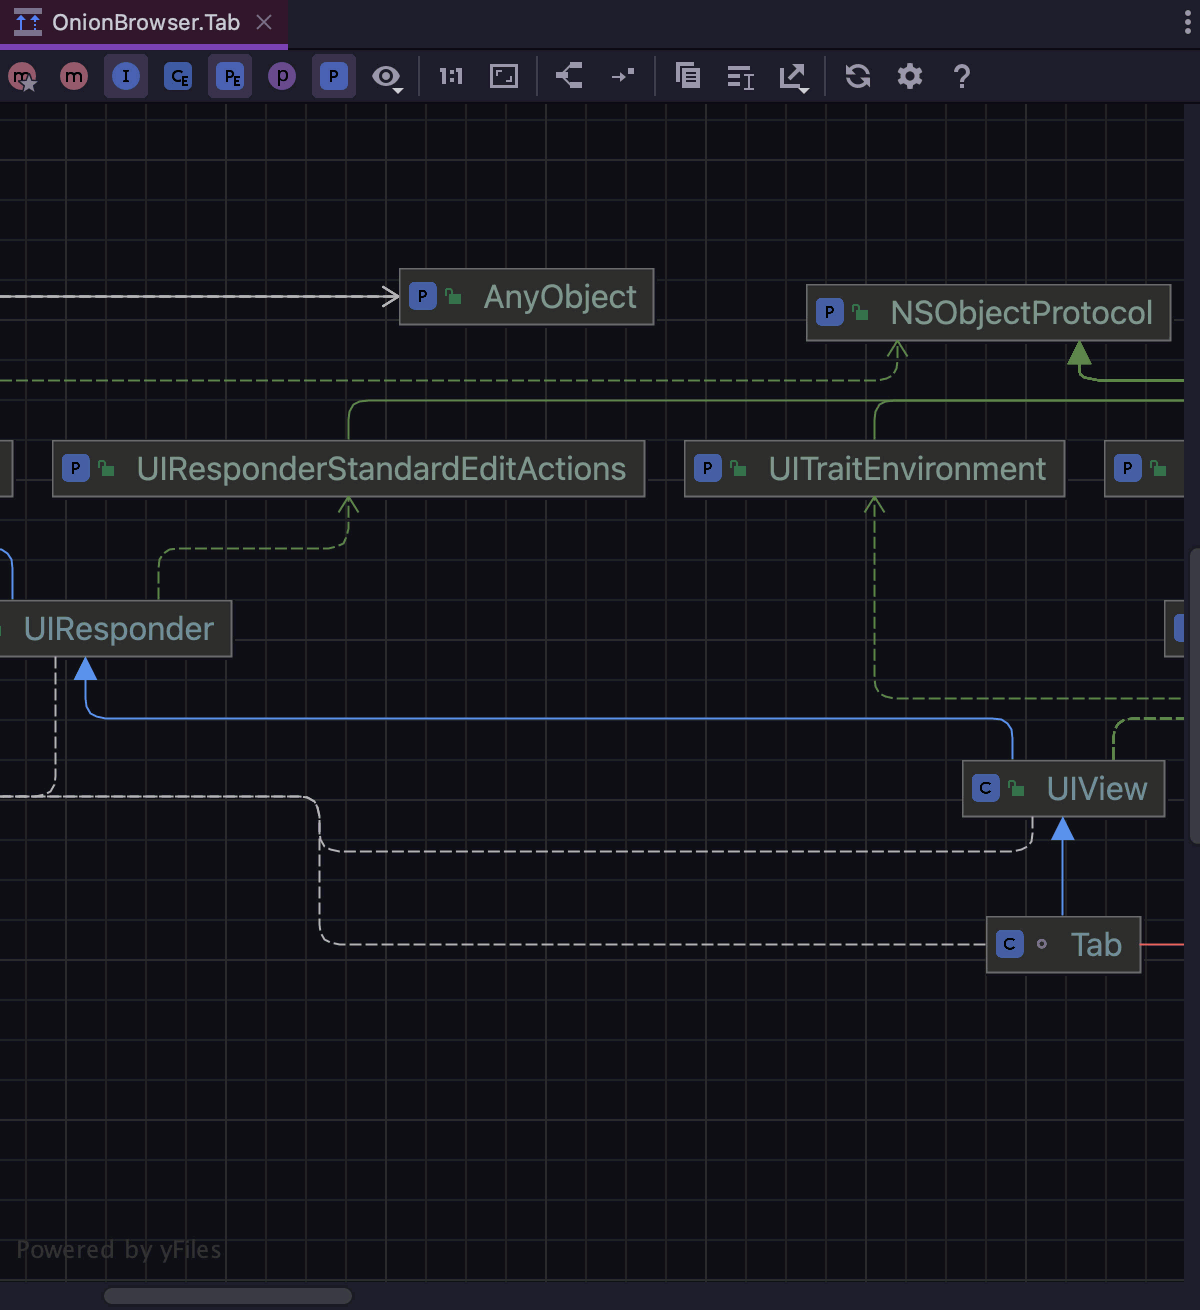Refresh the diagram data

tap(858, 77)
